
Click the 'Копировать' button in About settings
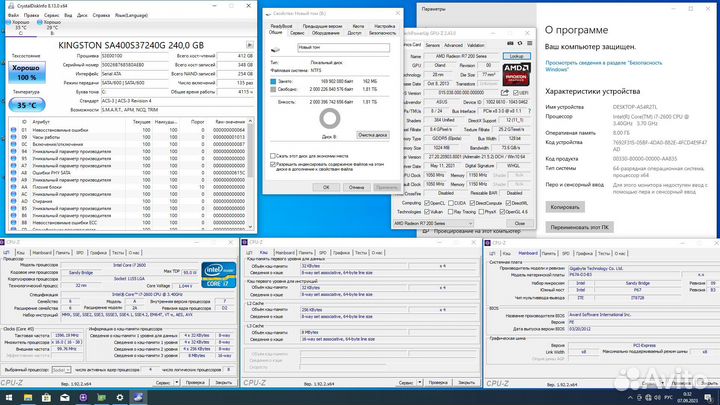[565, 207]
